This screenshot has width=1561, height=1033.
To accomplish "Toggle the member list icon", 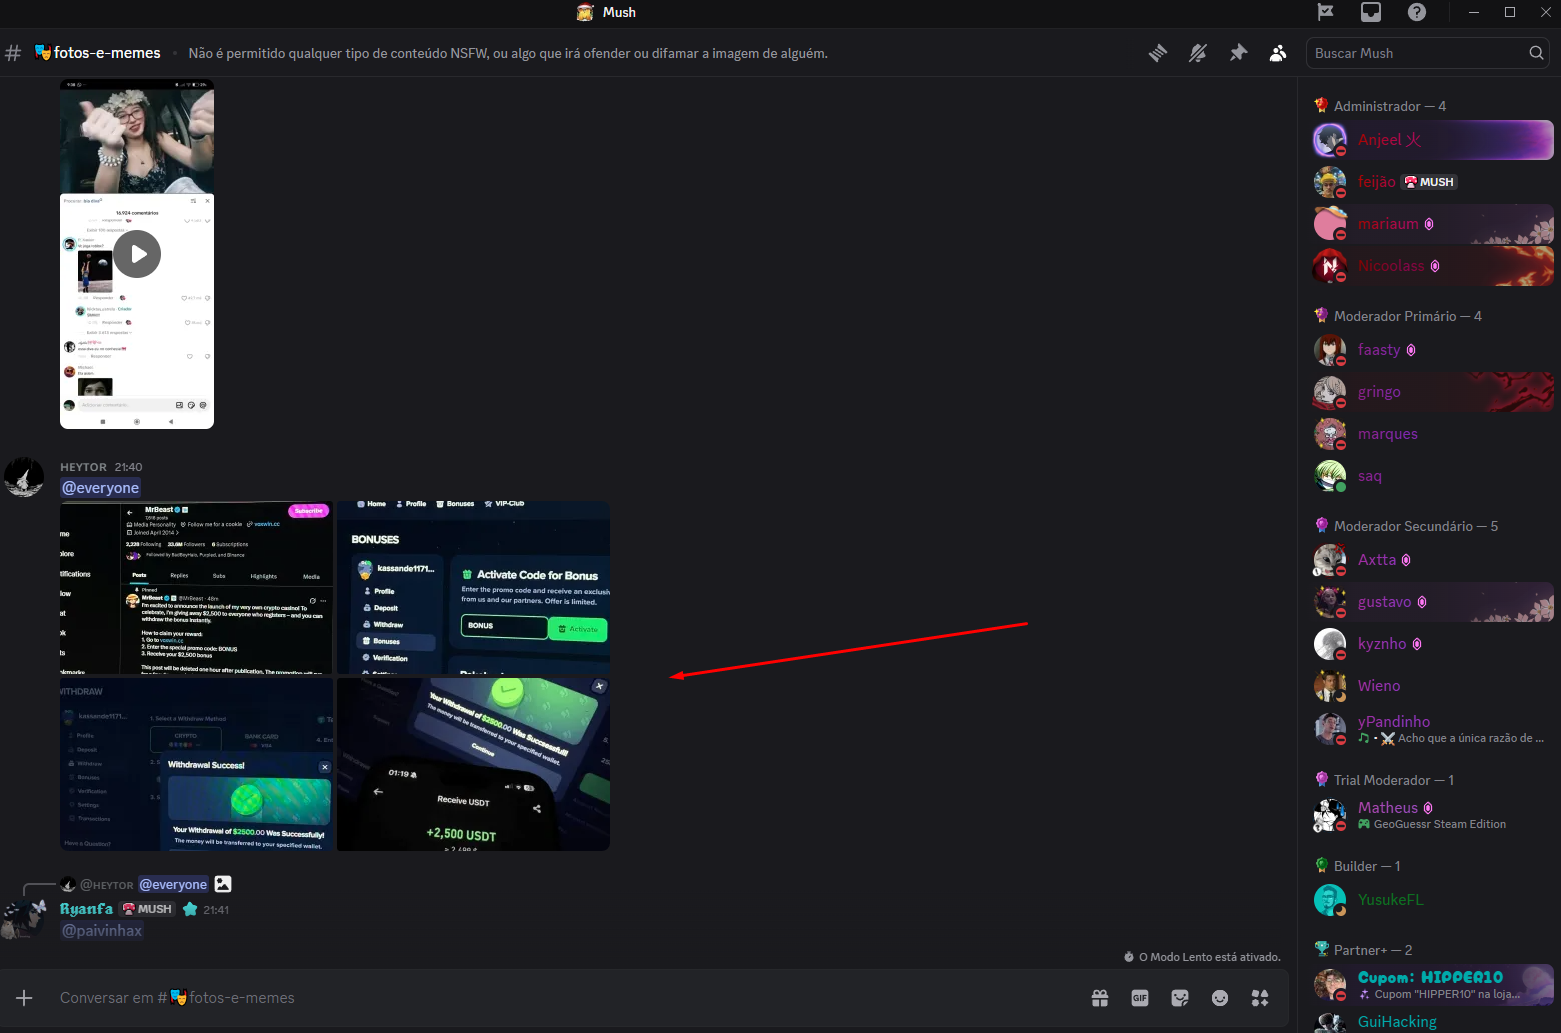I will (x=1278, y=53).
